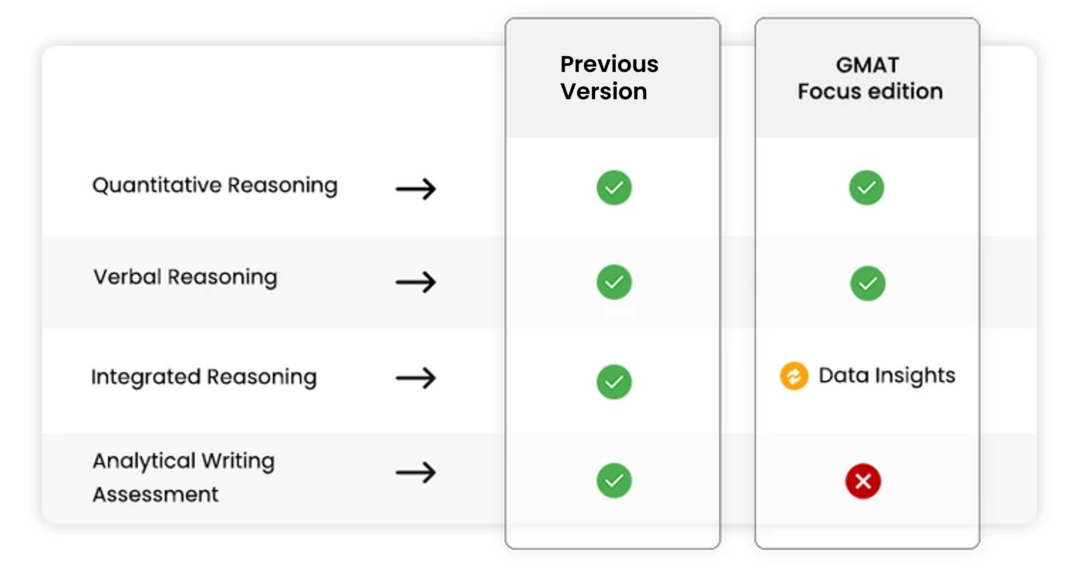Viewport: 1080px width, 571px height.
Task: Click the arrow beside Analytical Writing Assessment
Action: coord(416,472)
